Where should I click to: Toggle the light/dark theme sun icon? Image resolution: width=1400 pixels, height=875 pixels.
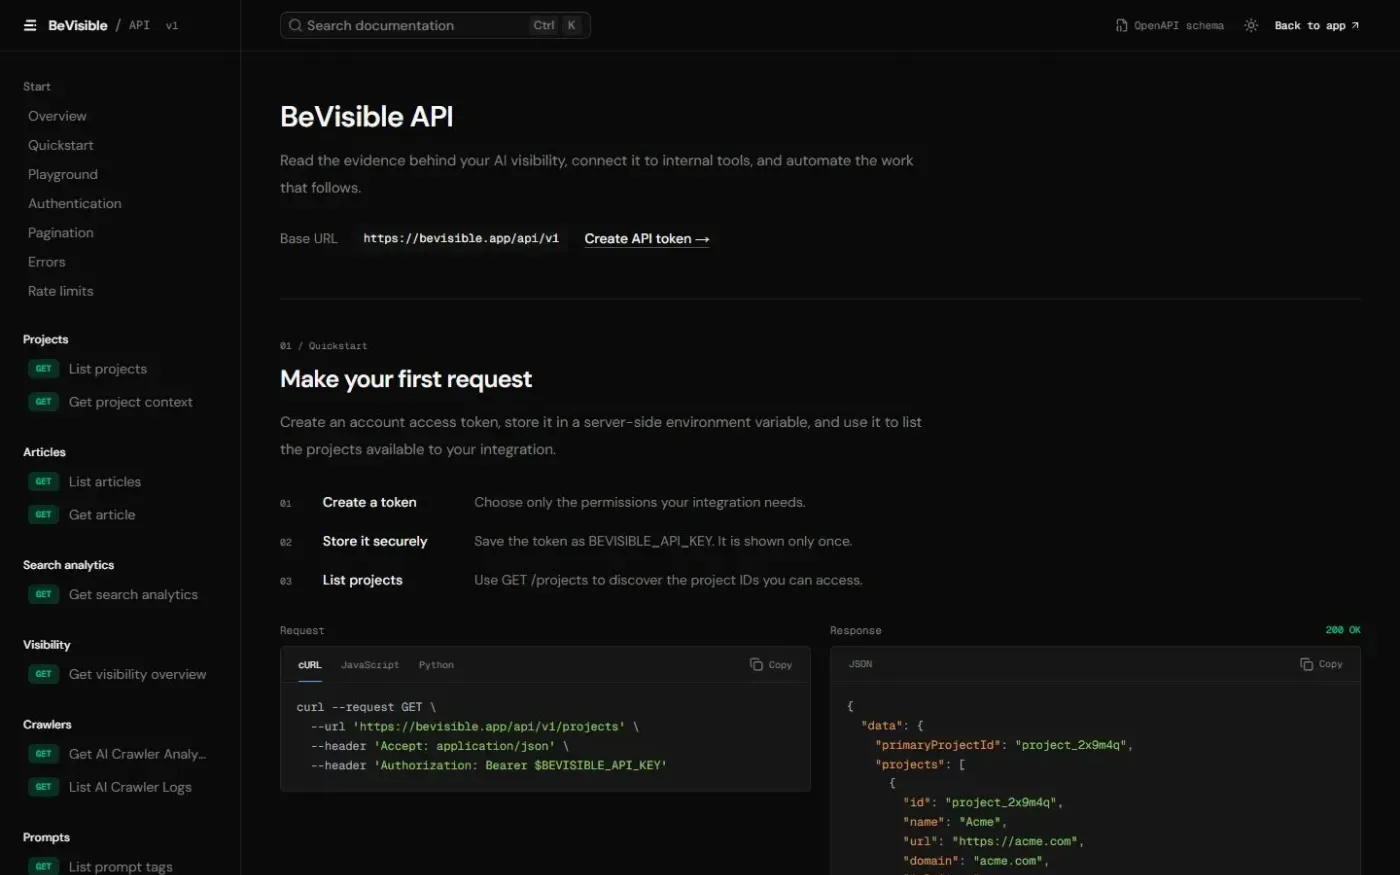coord(1251,25)
